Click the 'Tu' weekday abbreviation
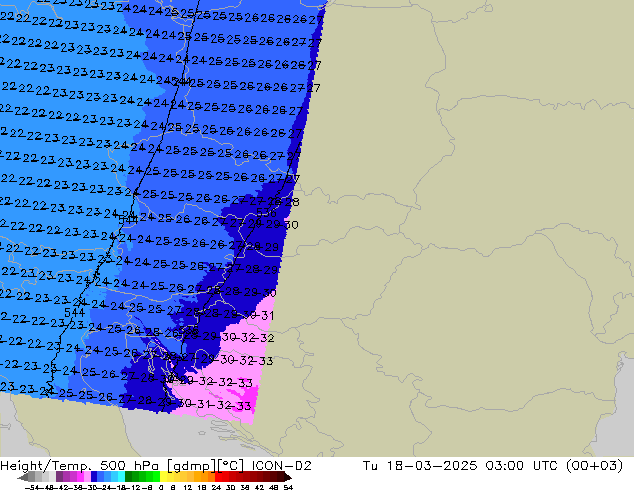The width and height of the screenshot is (634, 490). point(370,466)
